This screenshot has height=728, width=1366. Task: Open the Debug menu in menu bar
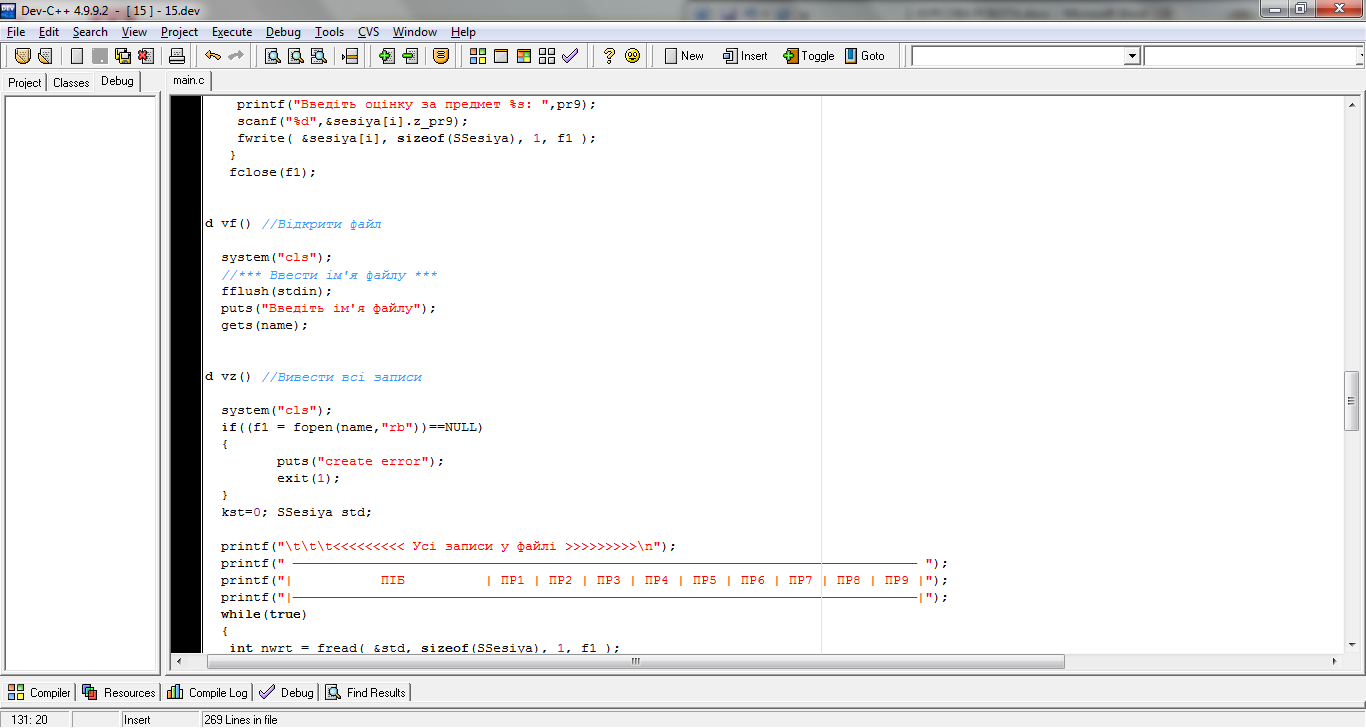[283, 32]
